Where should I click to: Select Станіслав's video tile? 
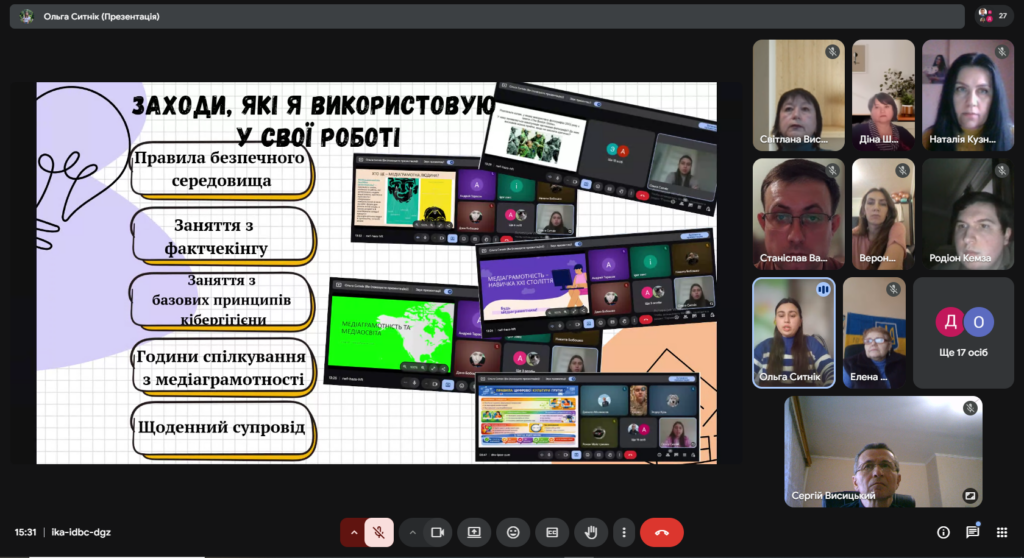[798, 214]
